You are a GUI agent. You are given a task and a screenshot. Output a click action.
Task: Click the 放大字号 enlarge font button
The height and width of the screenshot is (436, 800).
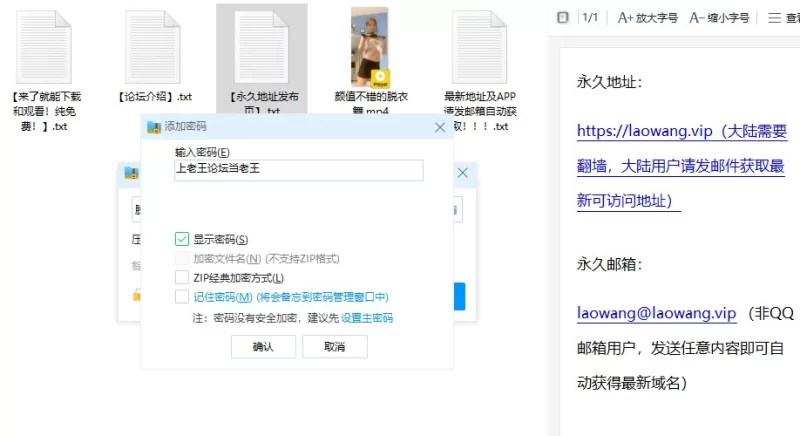pyautogui.click(x=647, y=18)
